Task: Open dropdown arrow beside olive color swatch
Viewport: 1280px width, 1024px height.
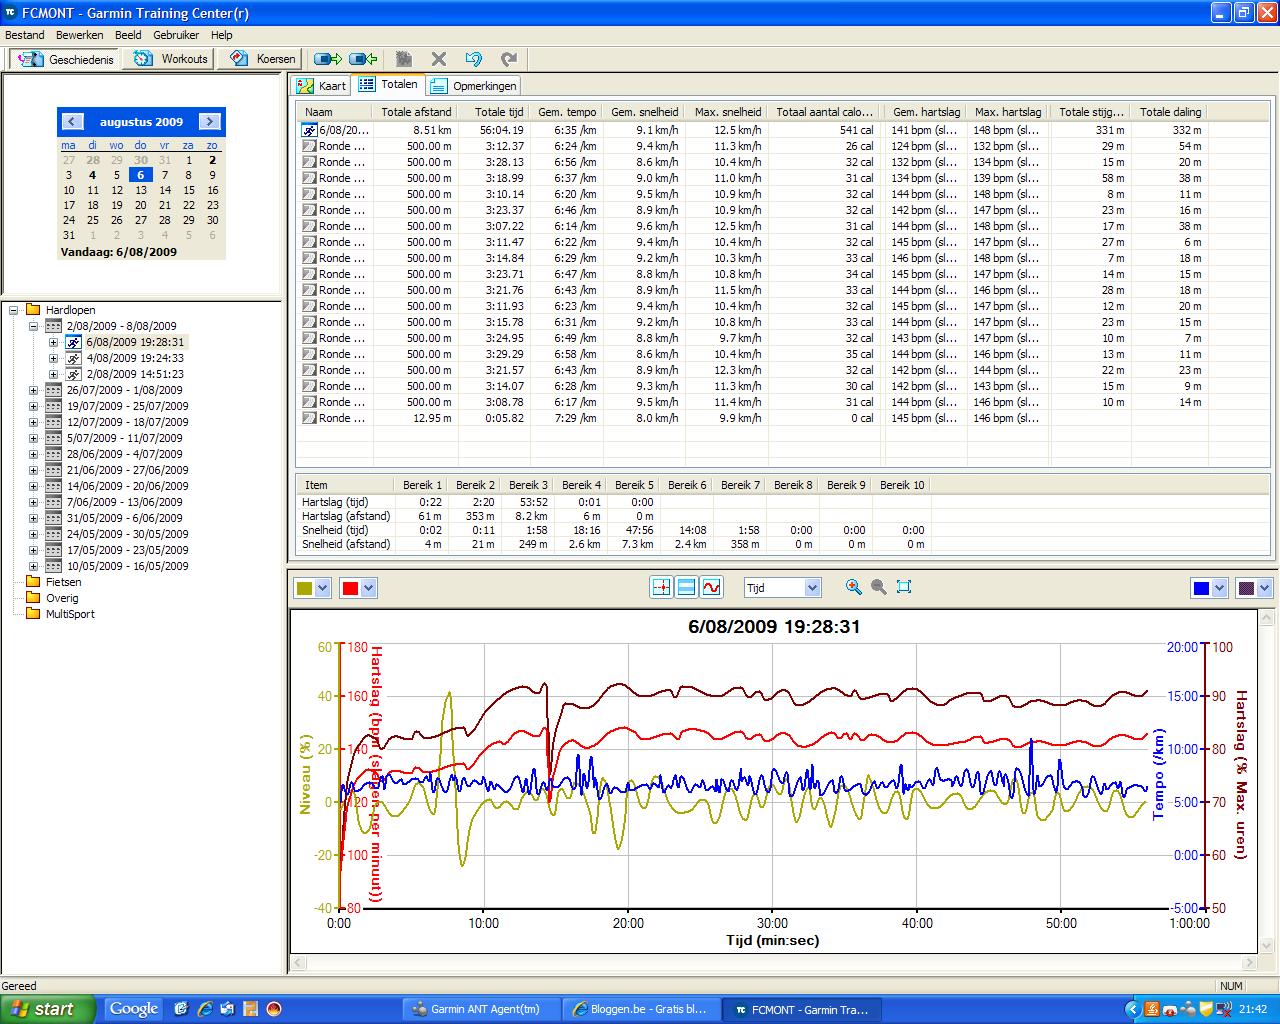Action: click(x=323, y=588)
